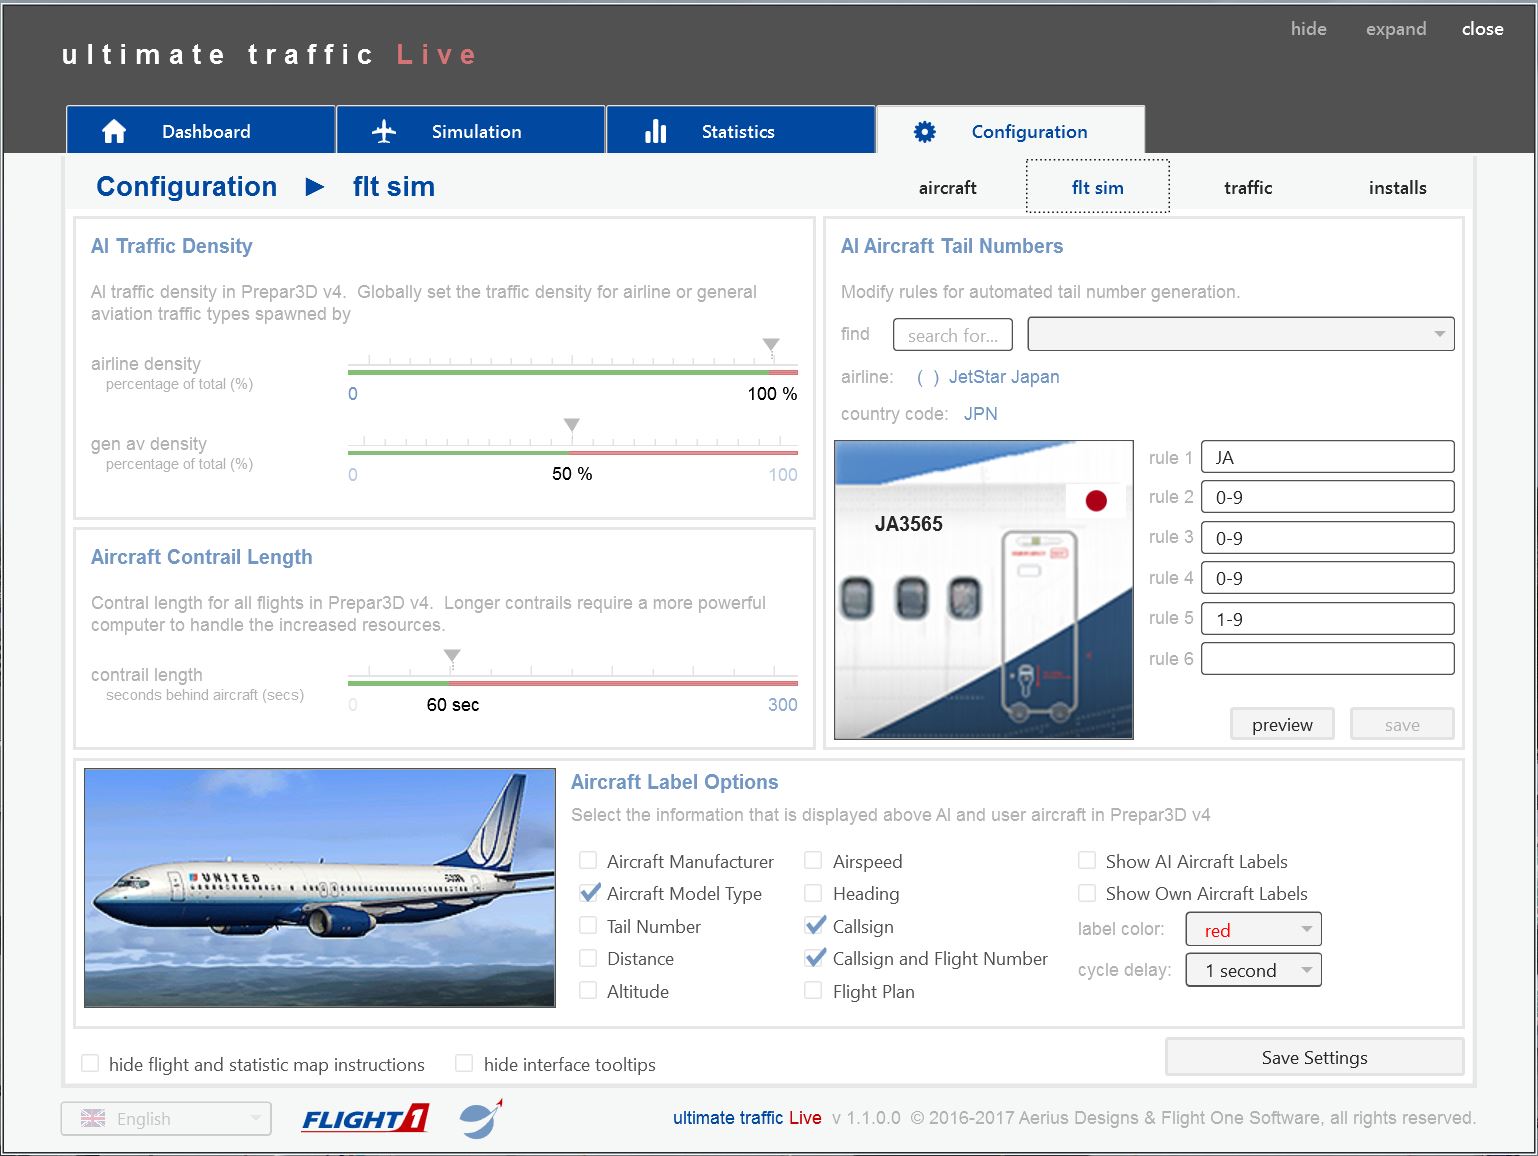Disable the Callsign label option

point(814,925)
